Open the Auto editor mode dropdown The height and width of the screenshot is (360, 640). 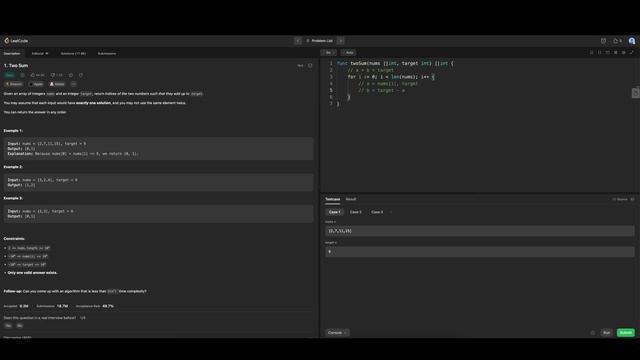pos(349,53)
